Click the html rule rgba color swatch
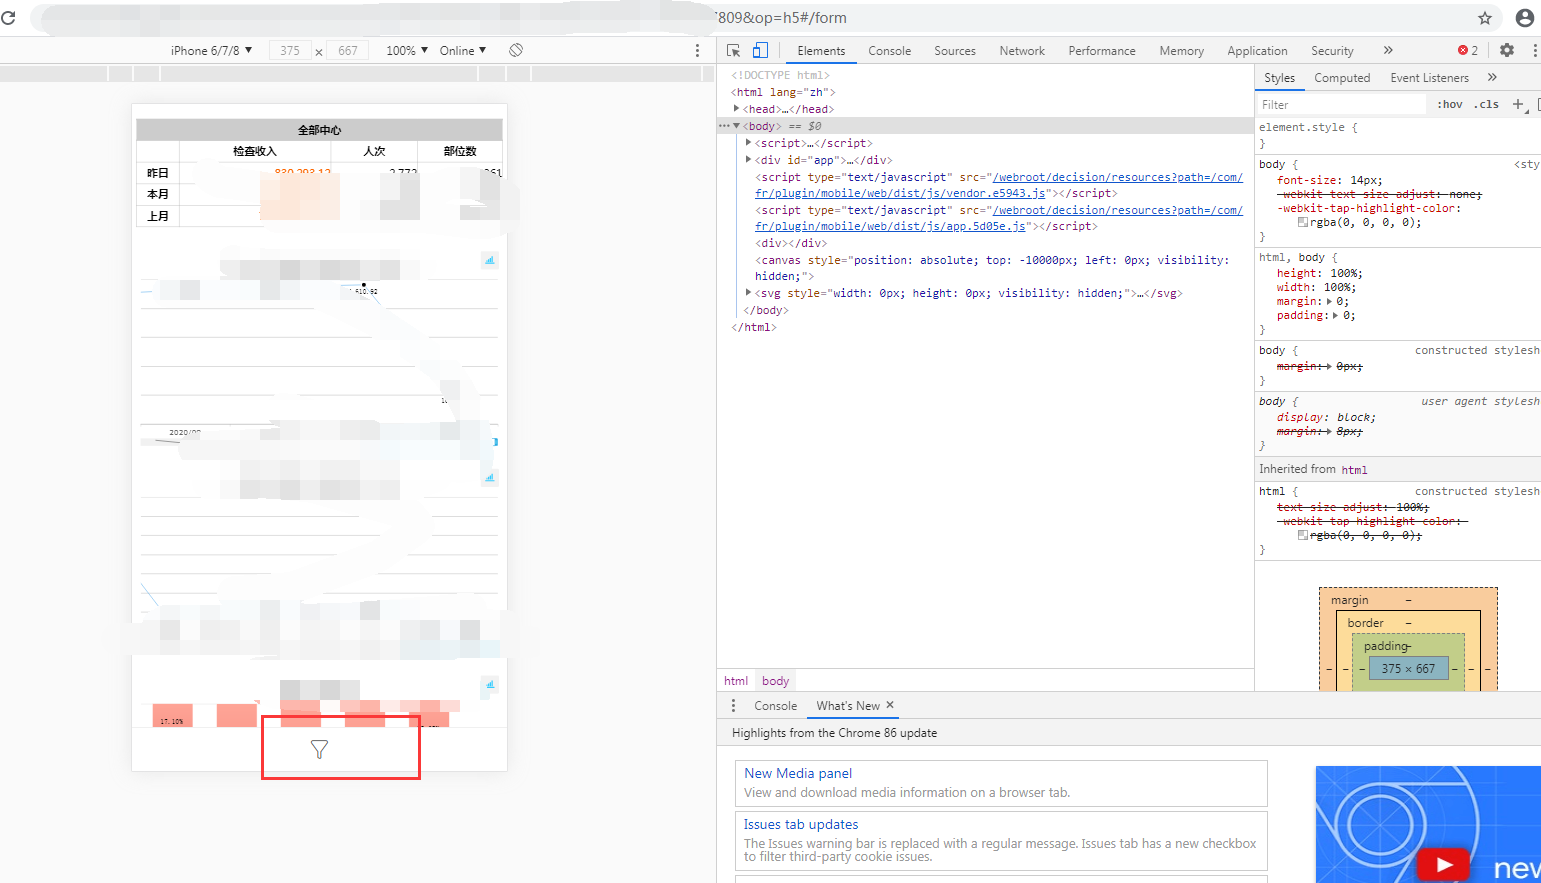 point(1303,535)
